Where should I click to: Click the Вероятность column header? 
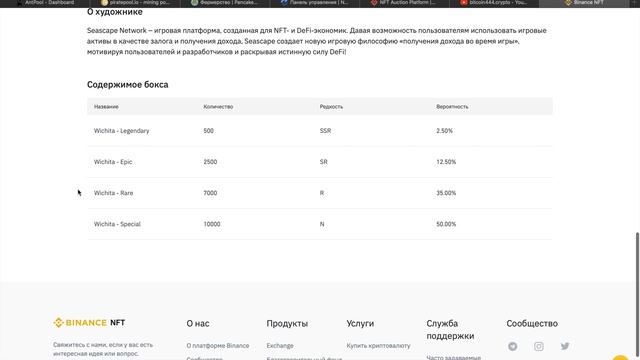(452, 107)
